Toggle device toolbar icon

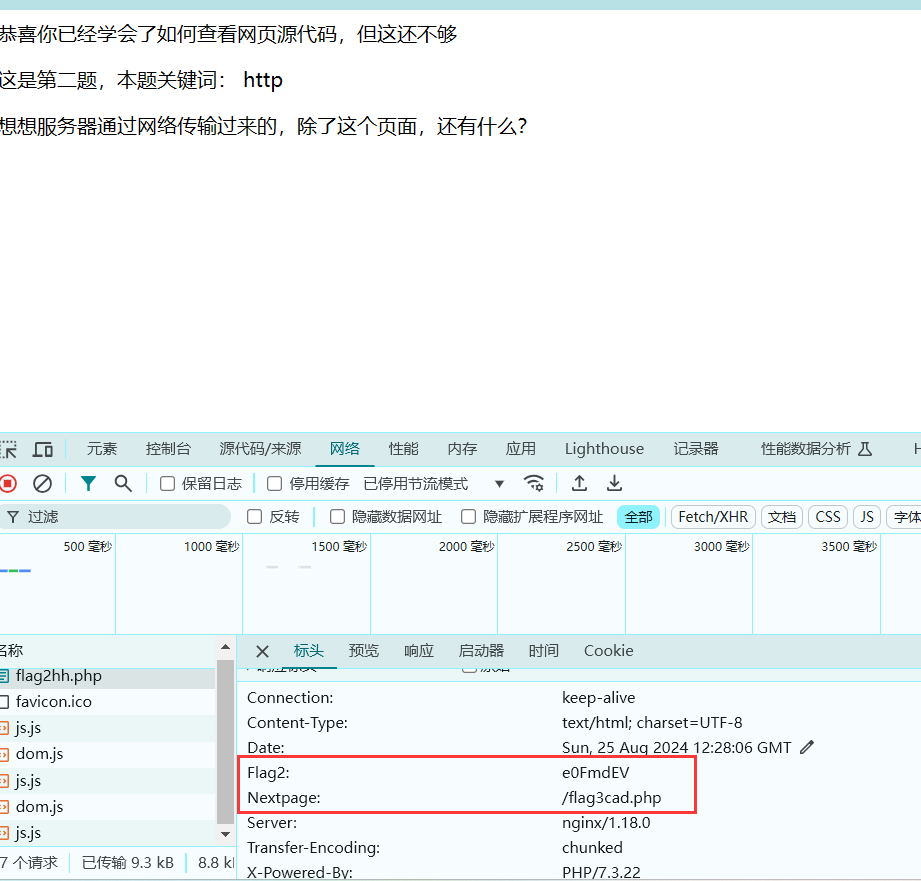click(x=43, y=449)
